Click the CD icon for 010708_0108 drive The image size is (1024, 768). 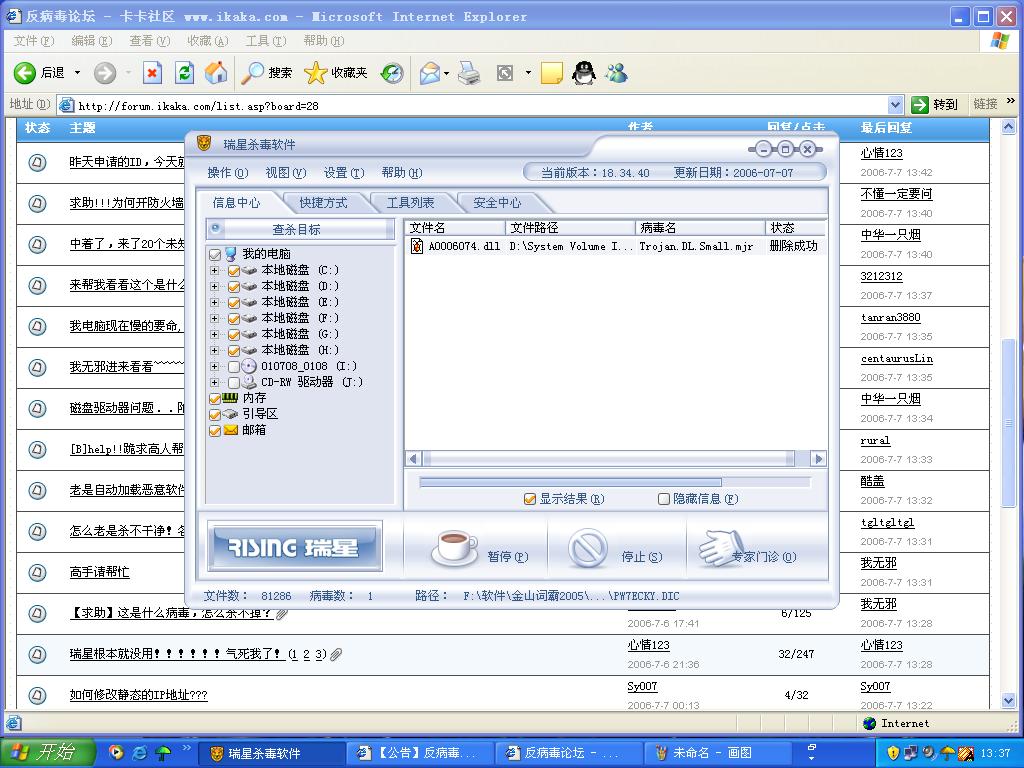click(249, 366)
